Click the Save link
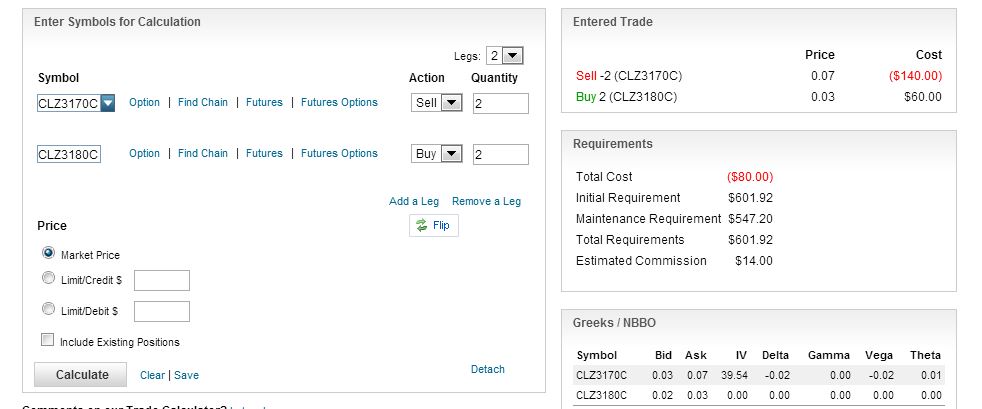This screenshot has height=409, width=982. tap(186, 375)
